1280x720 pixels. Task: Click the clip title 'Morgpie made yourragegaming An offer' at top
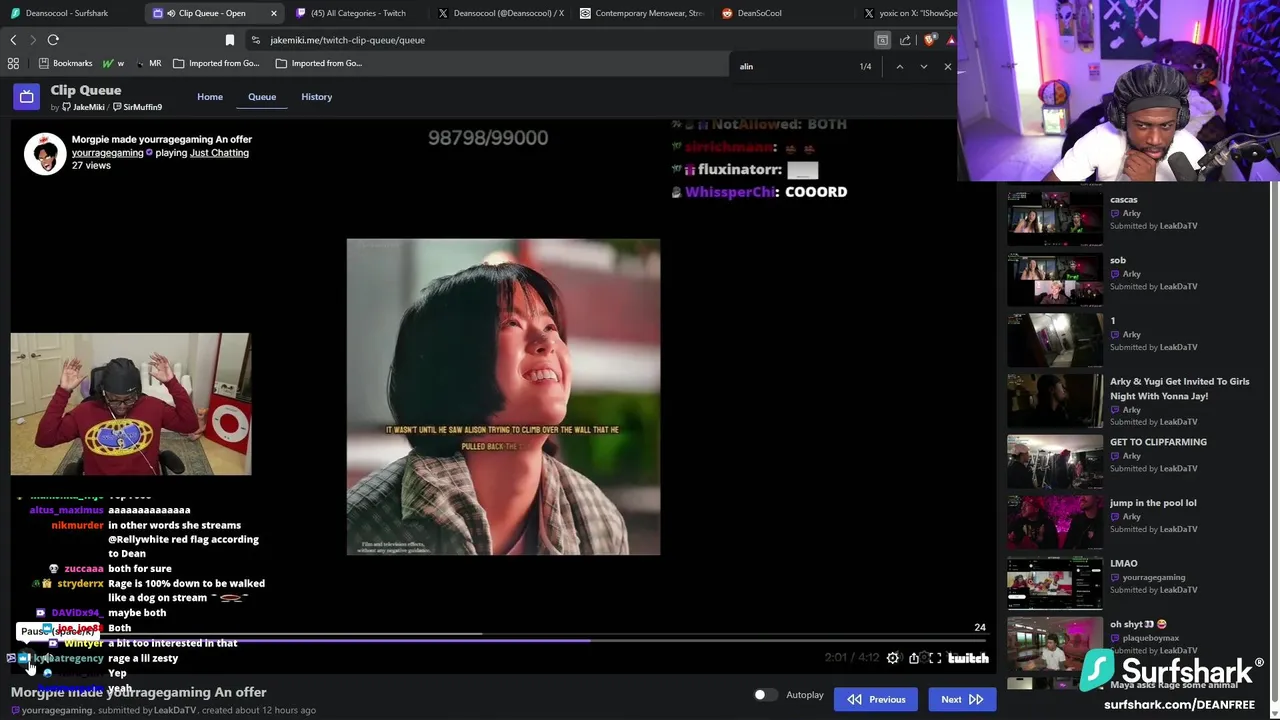[162, 139]
